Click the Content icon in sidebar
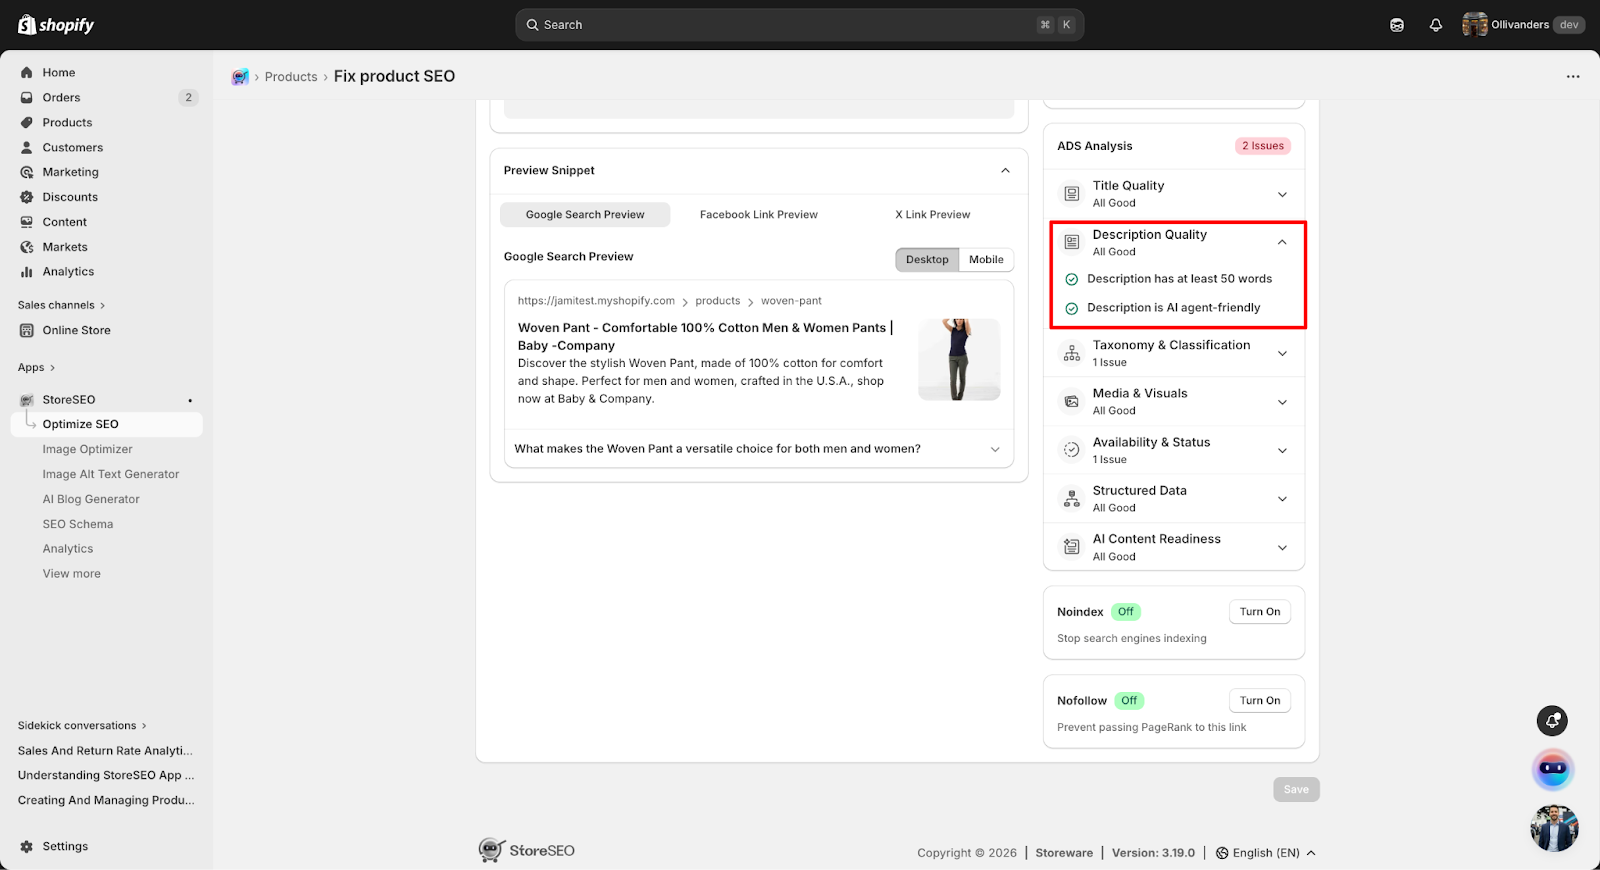 click(27, 222)
